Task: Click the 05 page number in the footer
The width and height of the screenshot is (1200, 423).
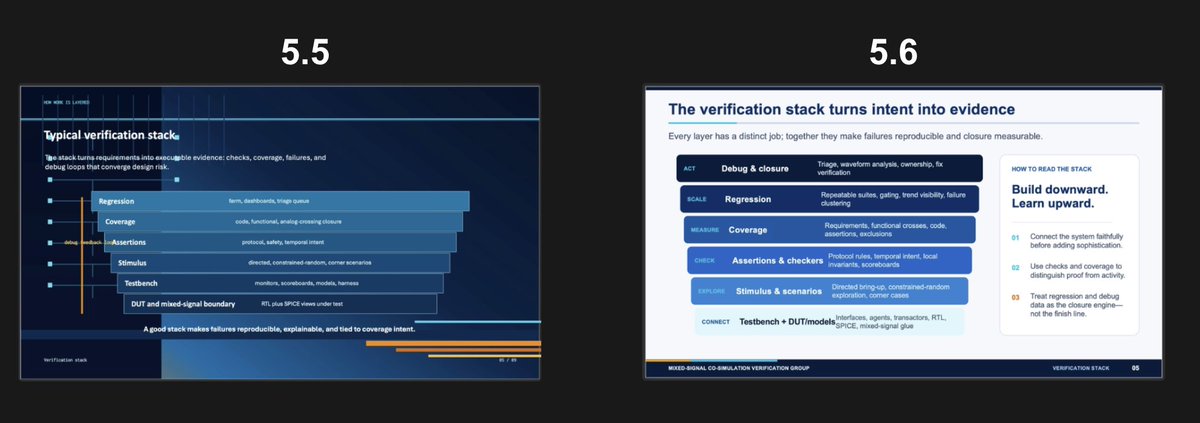Action: 1135,369
